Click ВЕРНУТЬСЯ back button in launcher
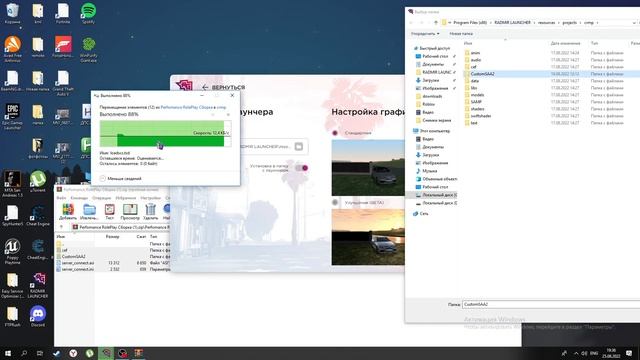Viewport: 640px width, 360px height. pos(224,87)
